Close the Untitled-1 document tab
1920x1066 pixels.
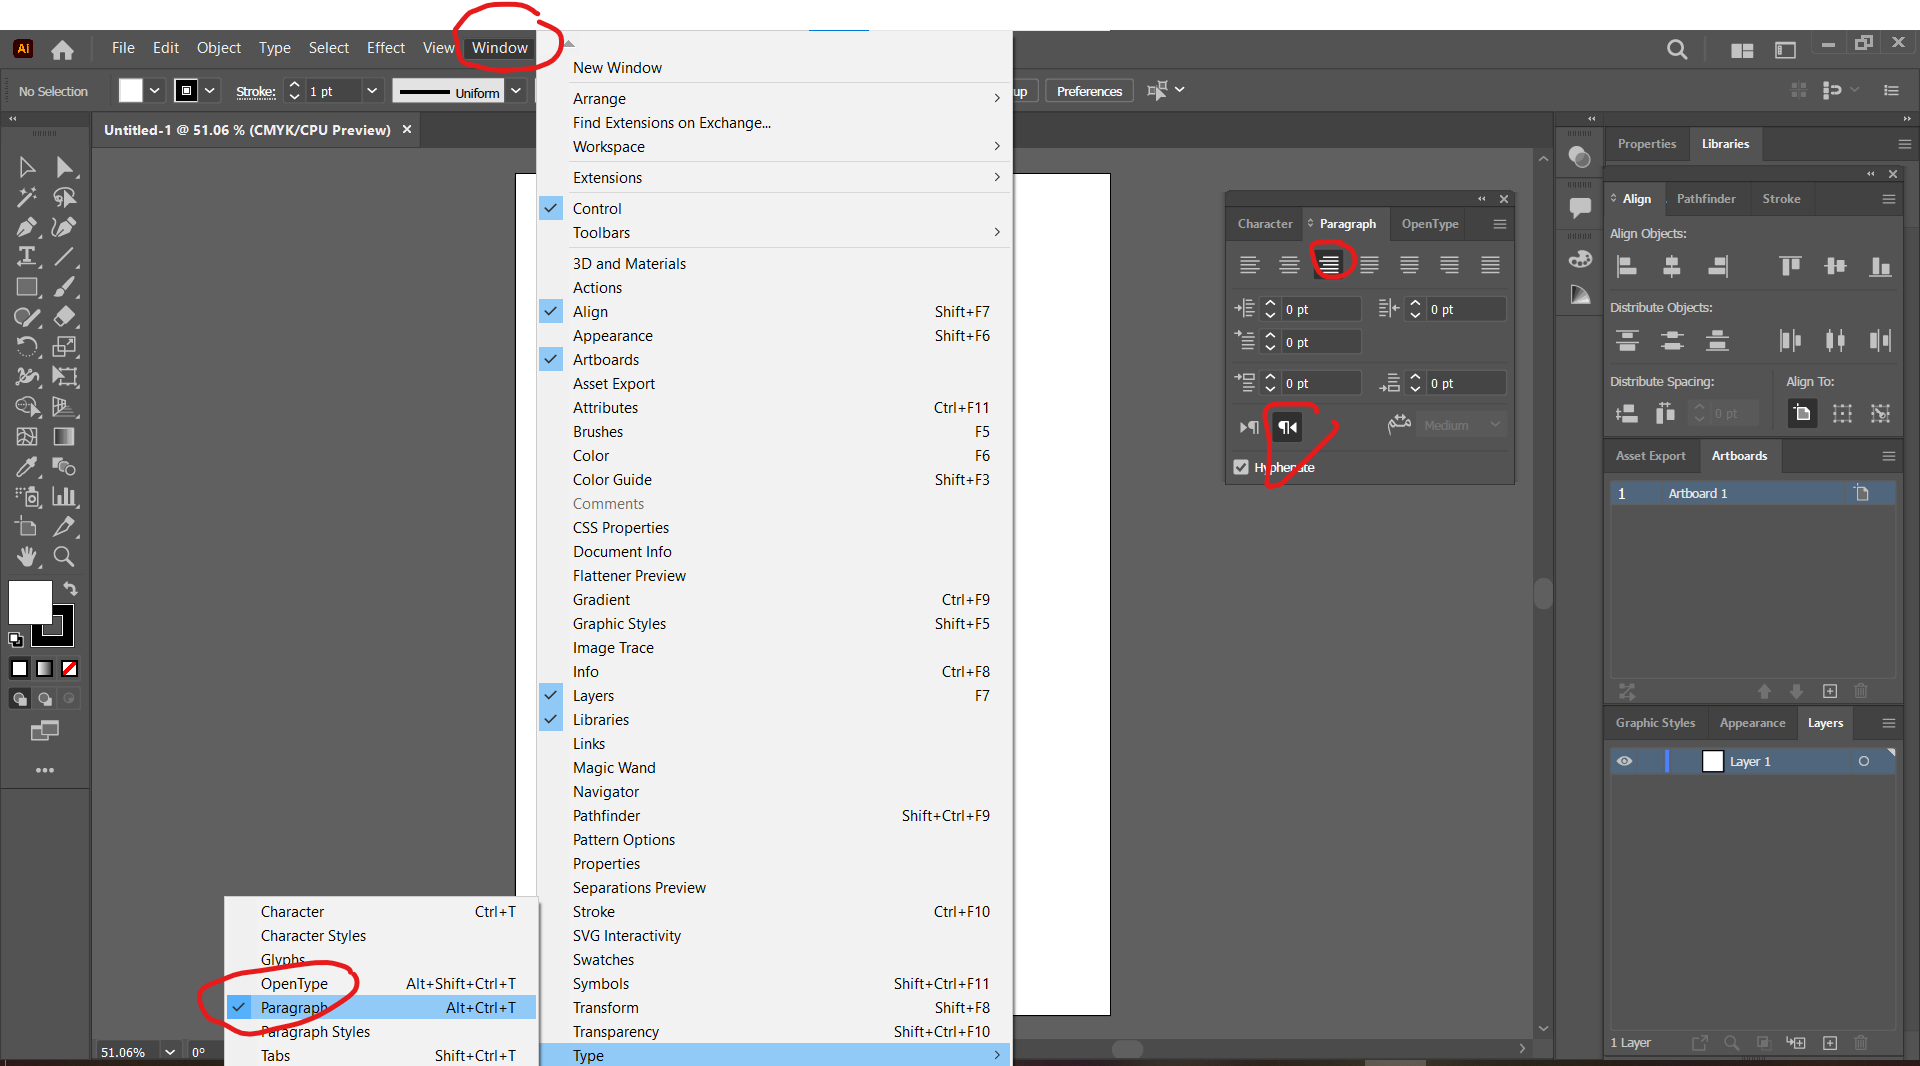coord(407,130)
